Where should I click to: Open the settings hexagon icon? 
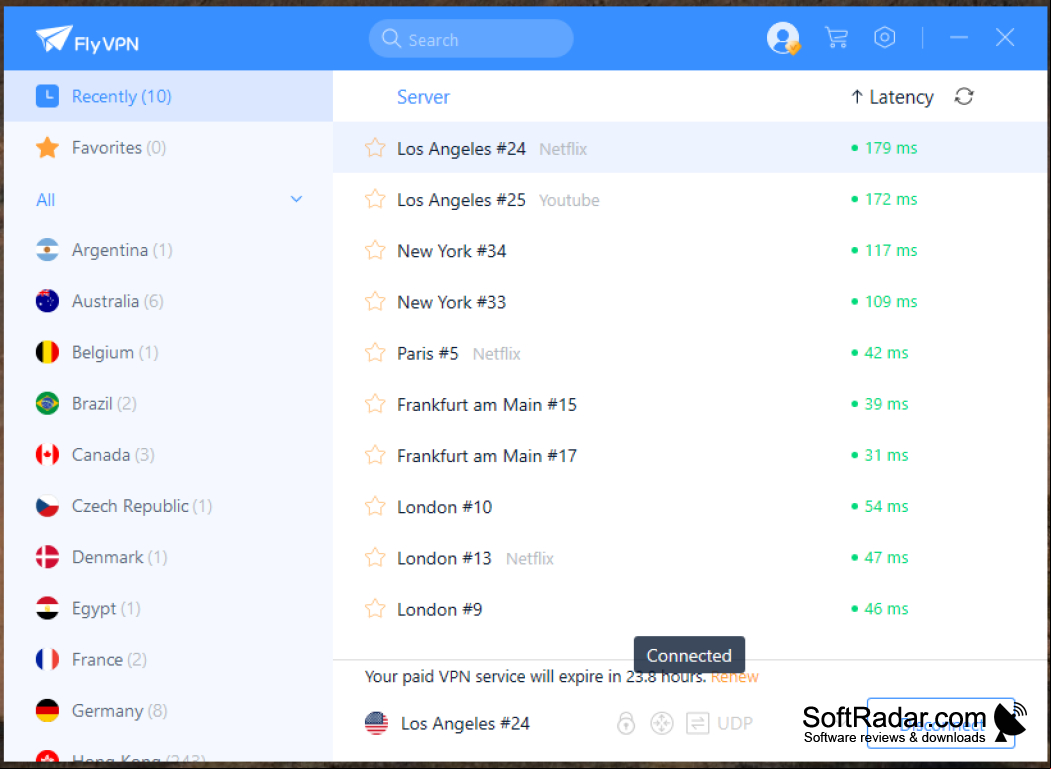click(884, 38)
